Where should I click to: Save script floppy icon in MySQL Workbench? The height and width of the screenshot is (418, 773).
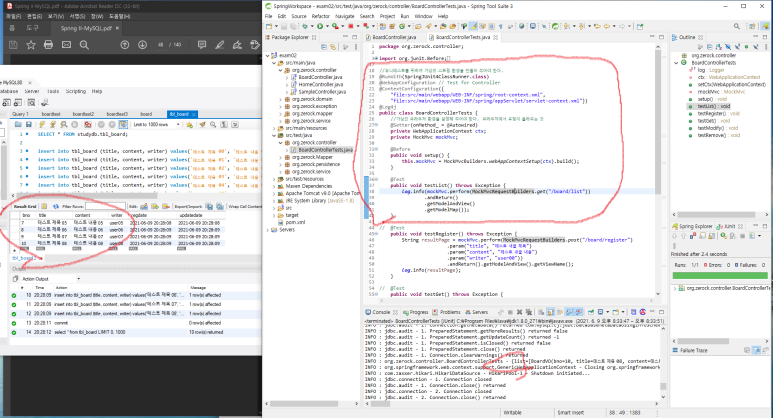[29, 124]
